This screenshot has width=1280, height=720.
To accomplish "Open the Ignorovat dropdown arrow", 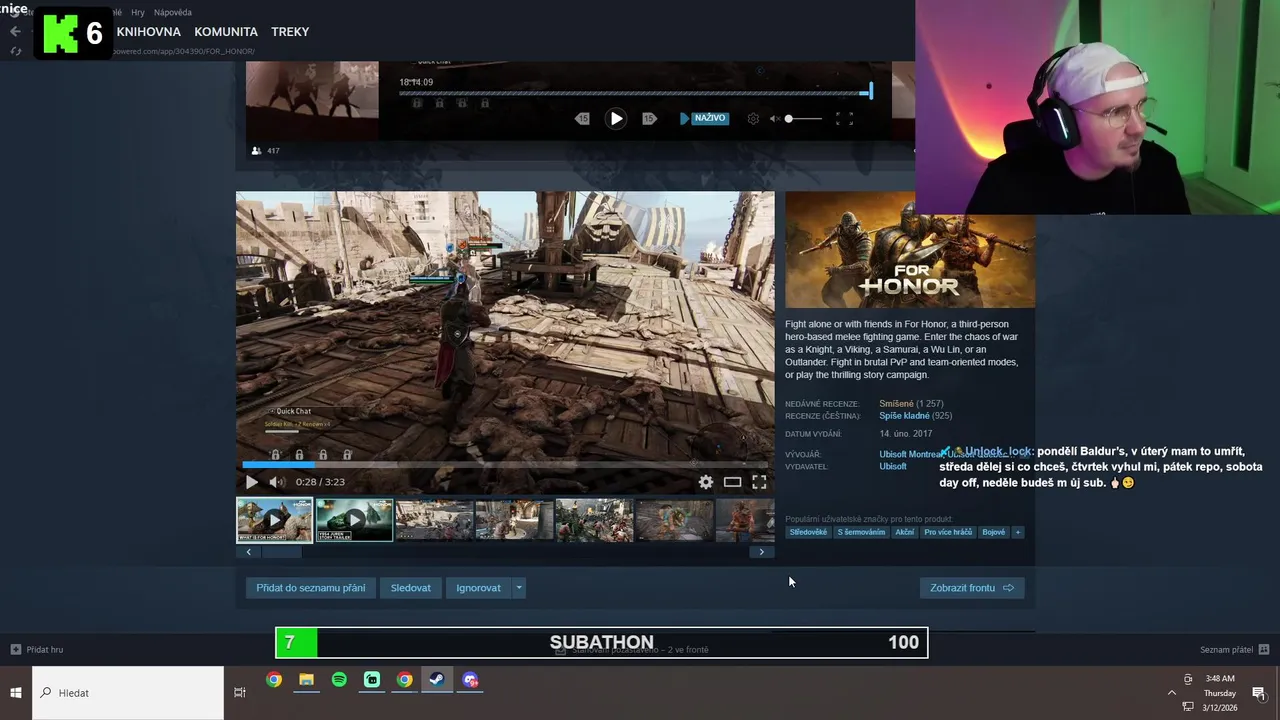I will 518,588.
